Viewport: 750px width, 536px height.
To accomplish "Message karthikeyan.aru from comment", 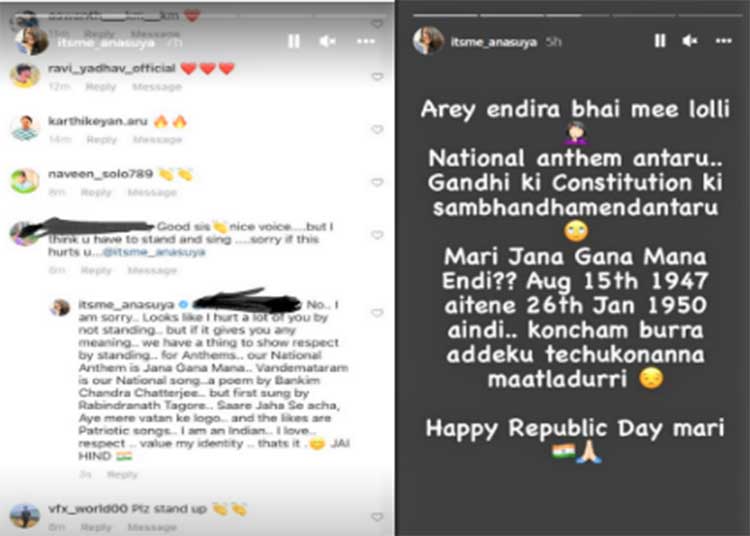I will click(157, 140).
